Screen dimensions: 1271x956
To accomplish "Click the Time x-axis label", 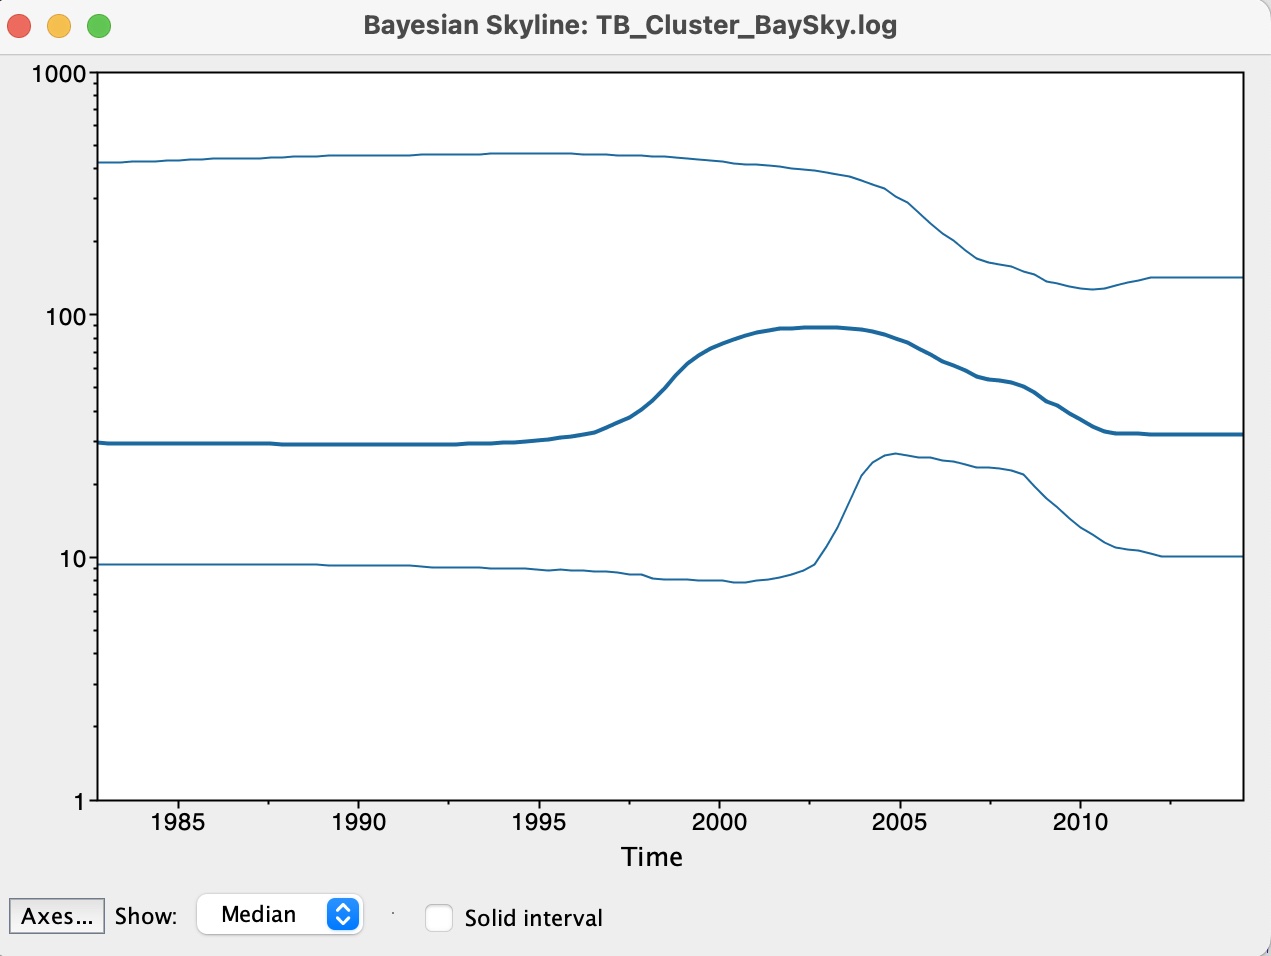I will point(652,857).
